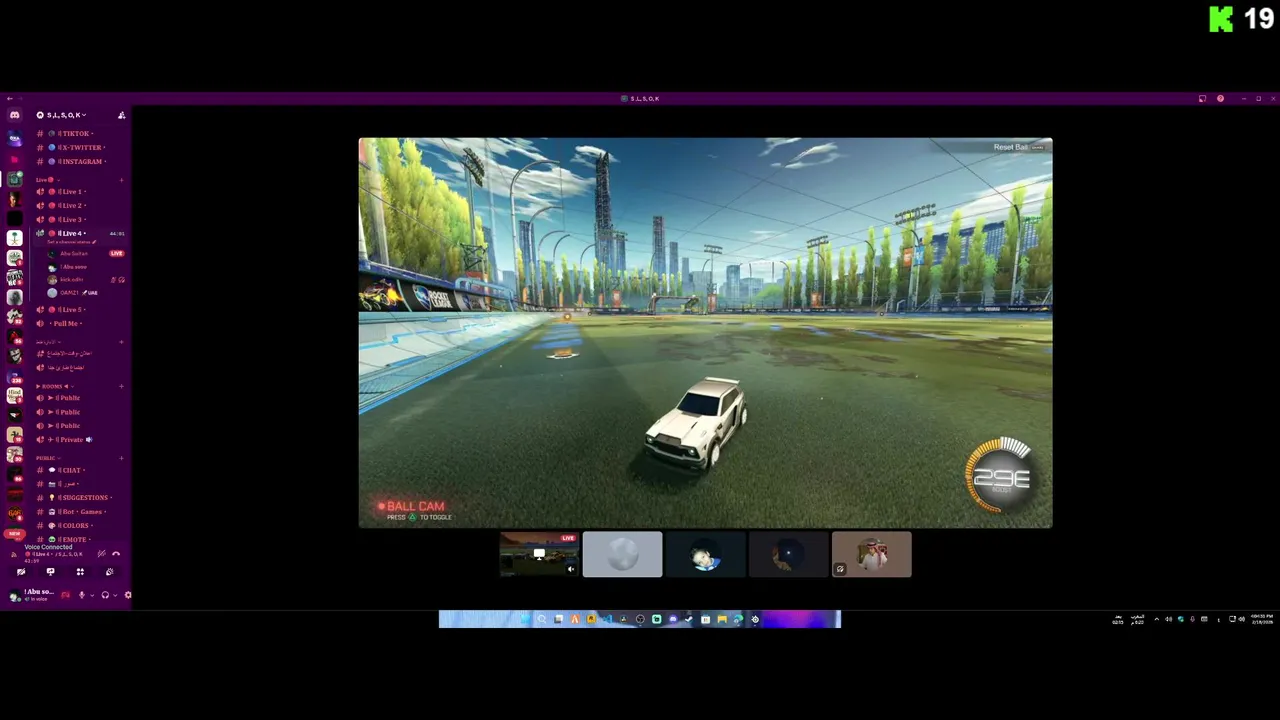
Task: Click the NEW unreads pill
Action: [x=15, y=534]
